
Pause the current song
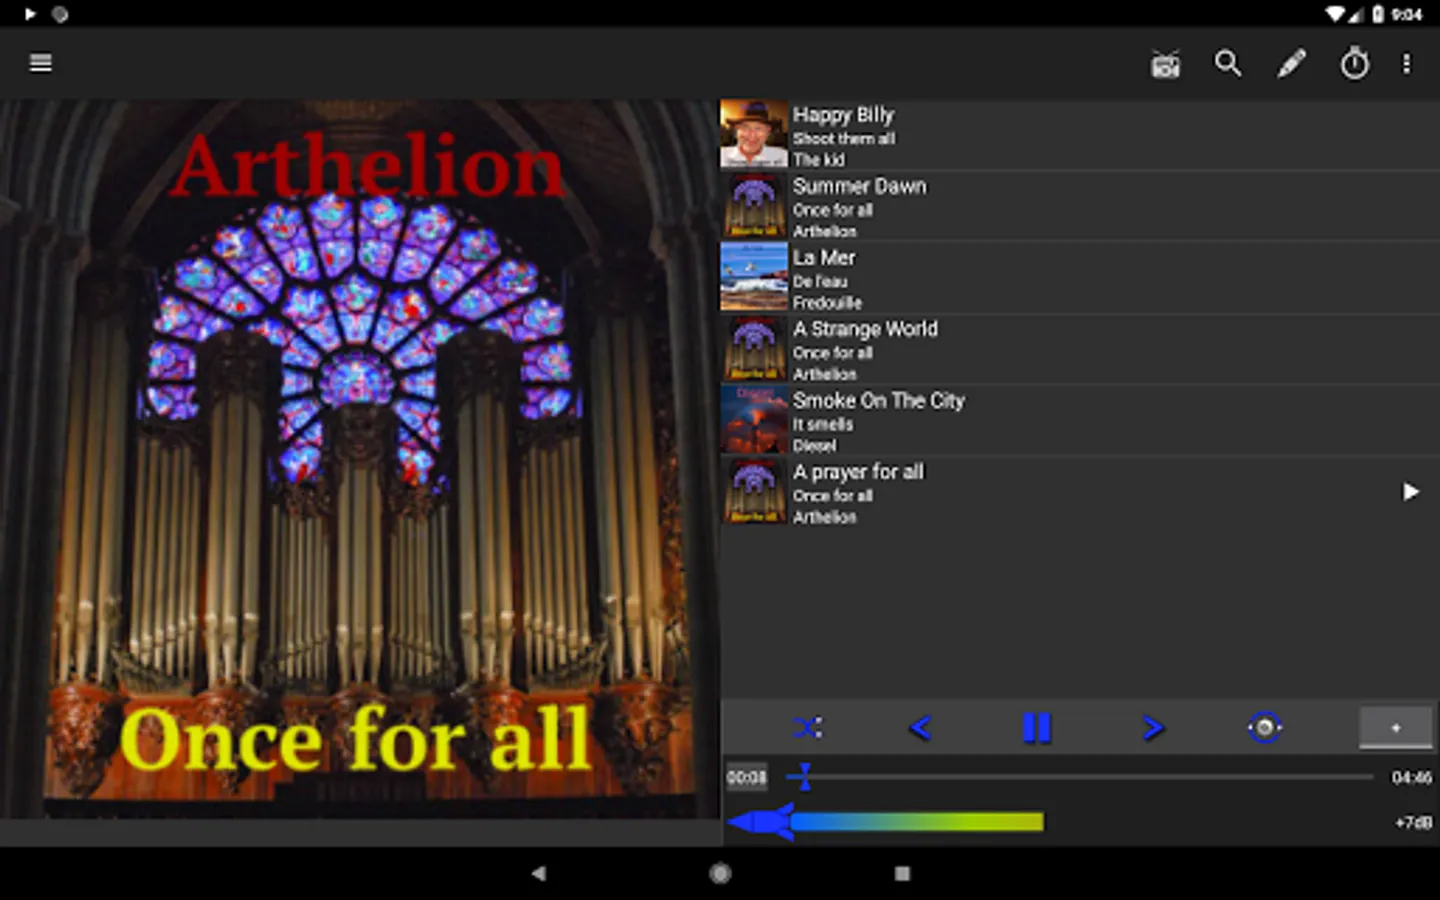tap(1037, 728)
